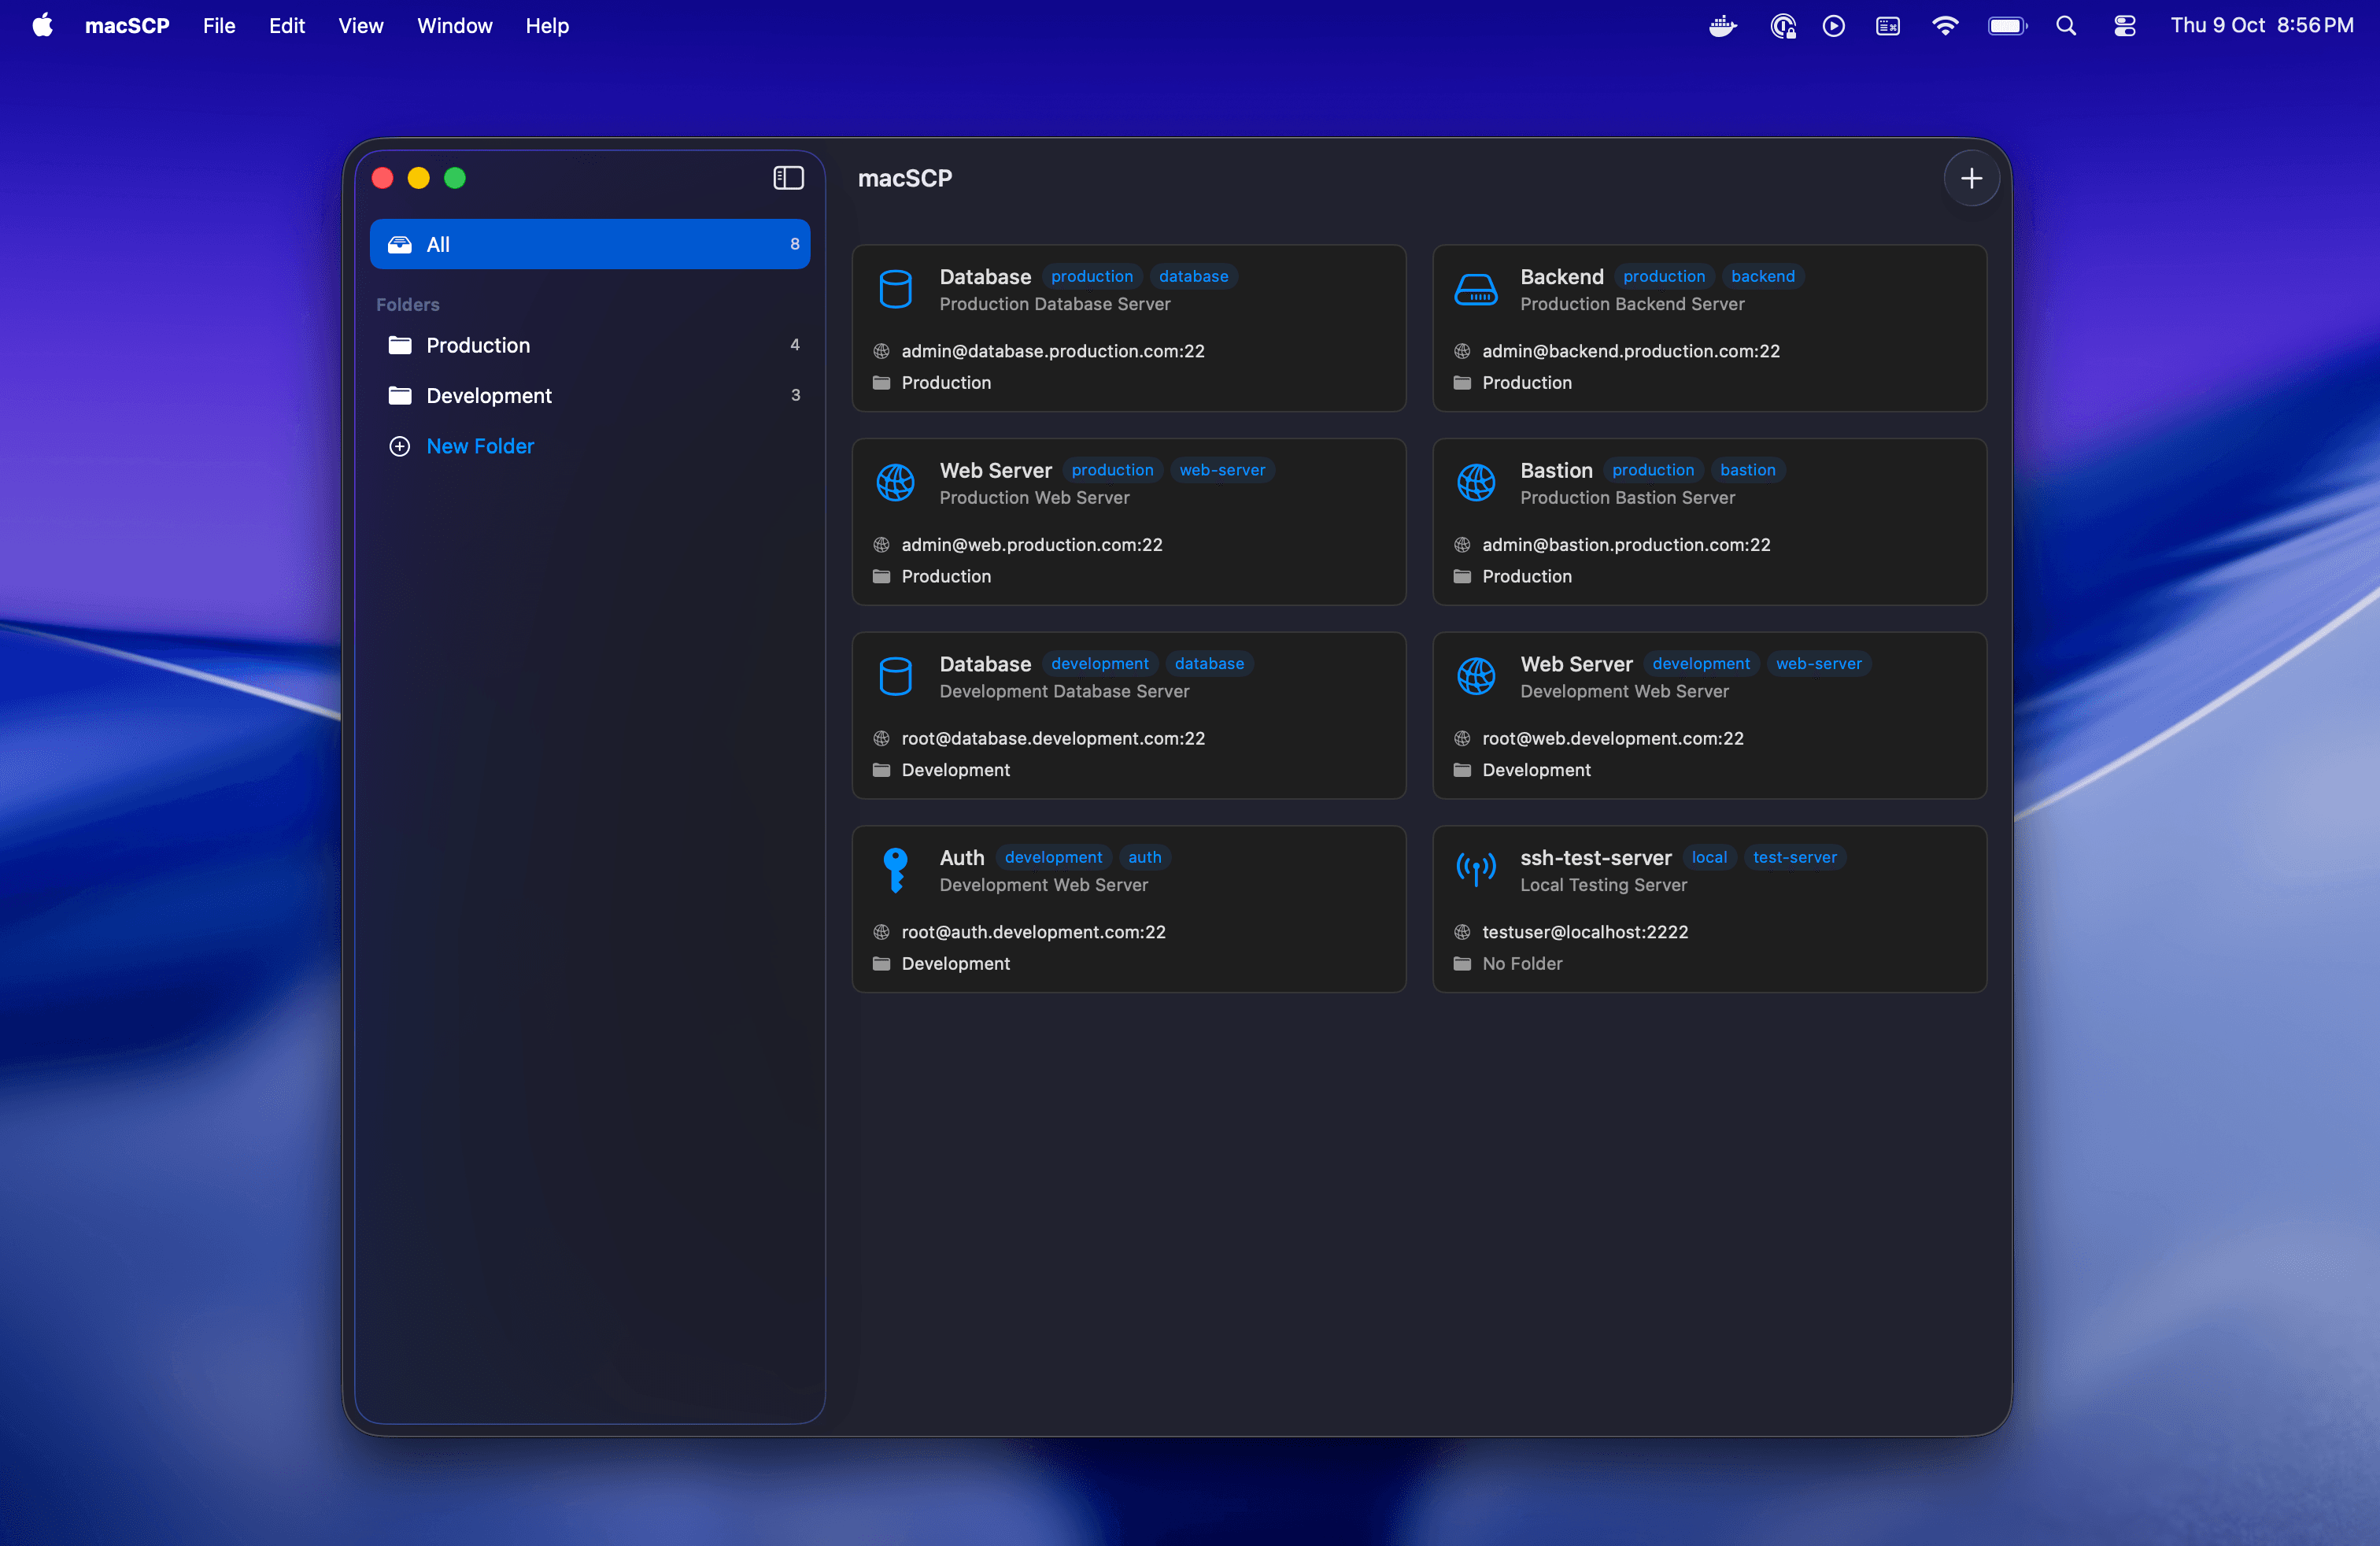Open Spotlight search from the menu bar

[2066, 26]
